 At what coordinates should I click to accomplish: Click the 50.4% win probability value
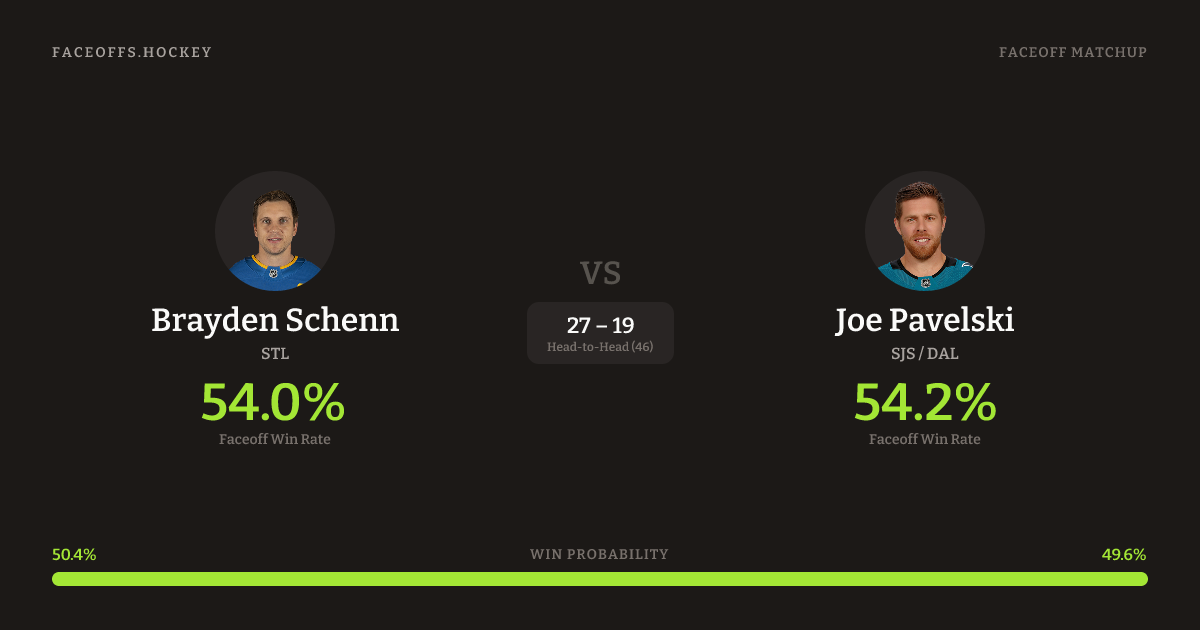tap(74, 554)
